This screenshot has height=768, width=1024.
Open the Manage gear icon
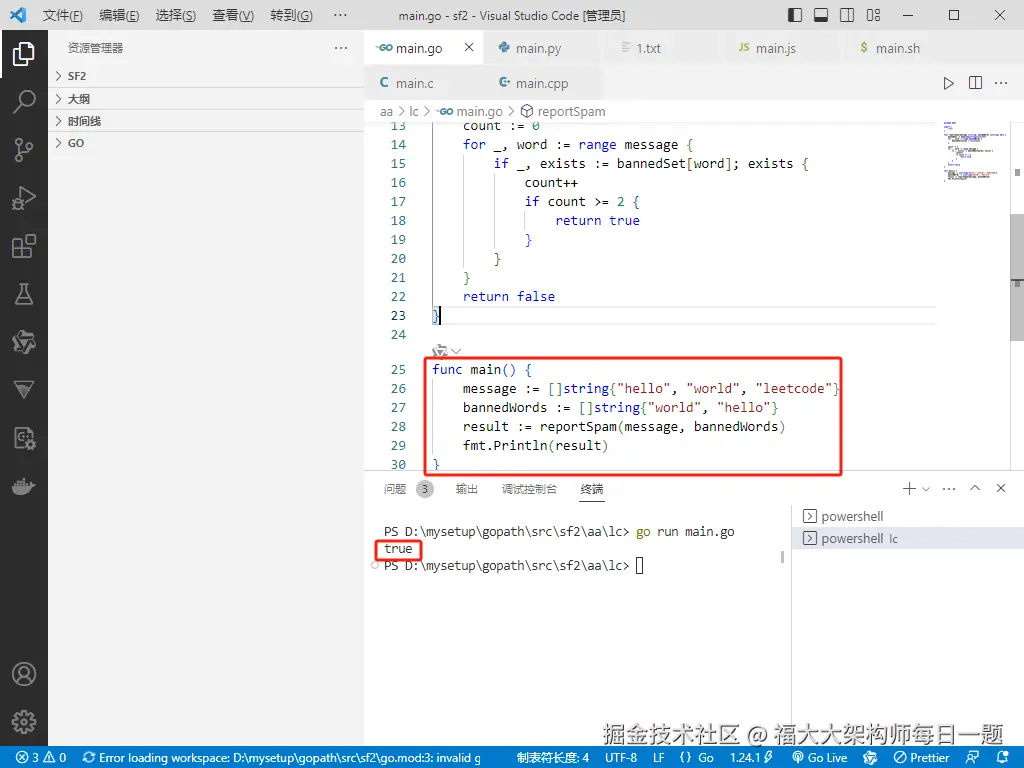24,722
